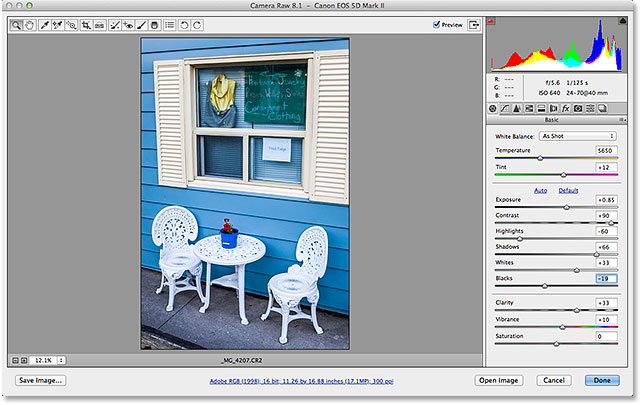
Task: Select the Zoom tool
Action: tap(17, 24)
